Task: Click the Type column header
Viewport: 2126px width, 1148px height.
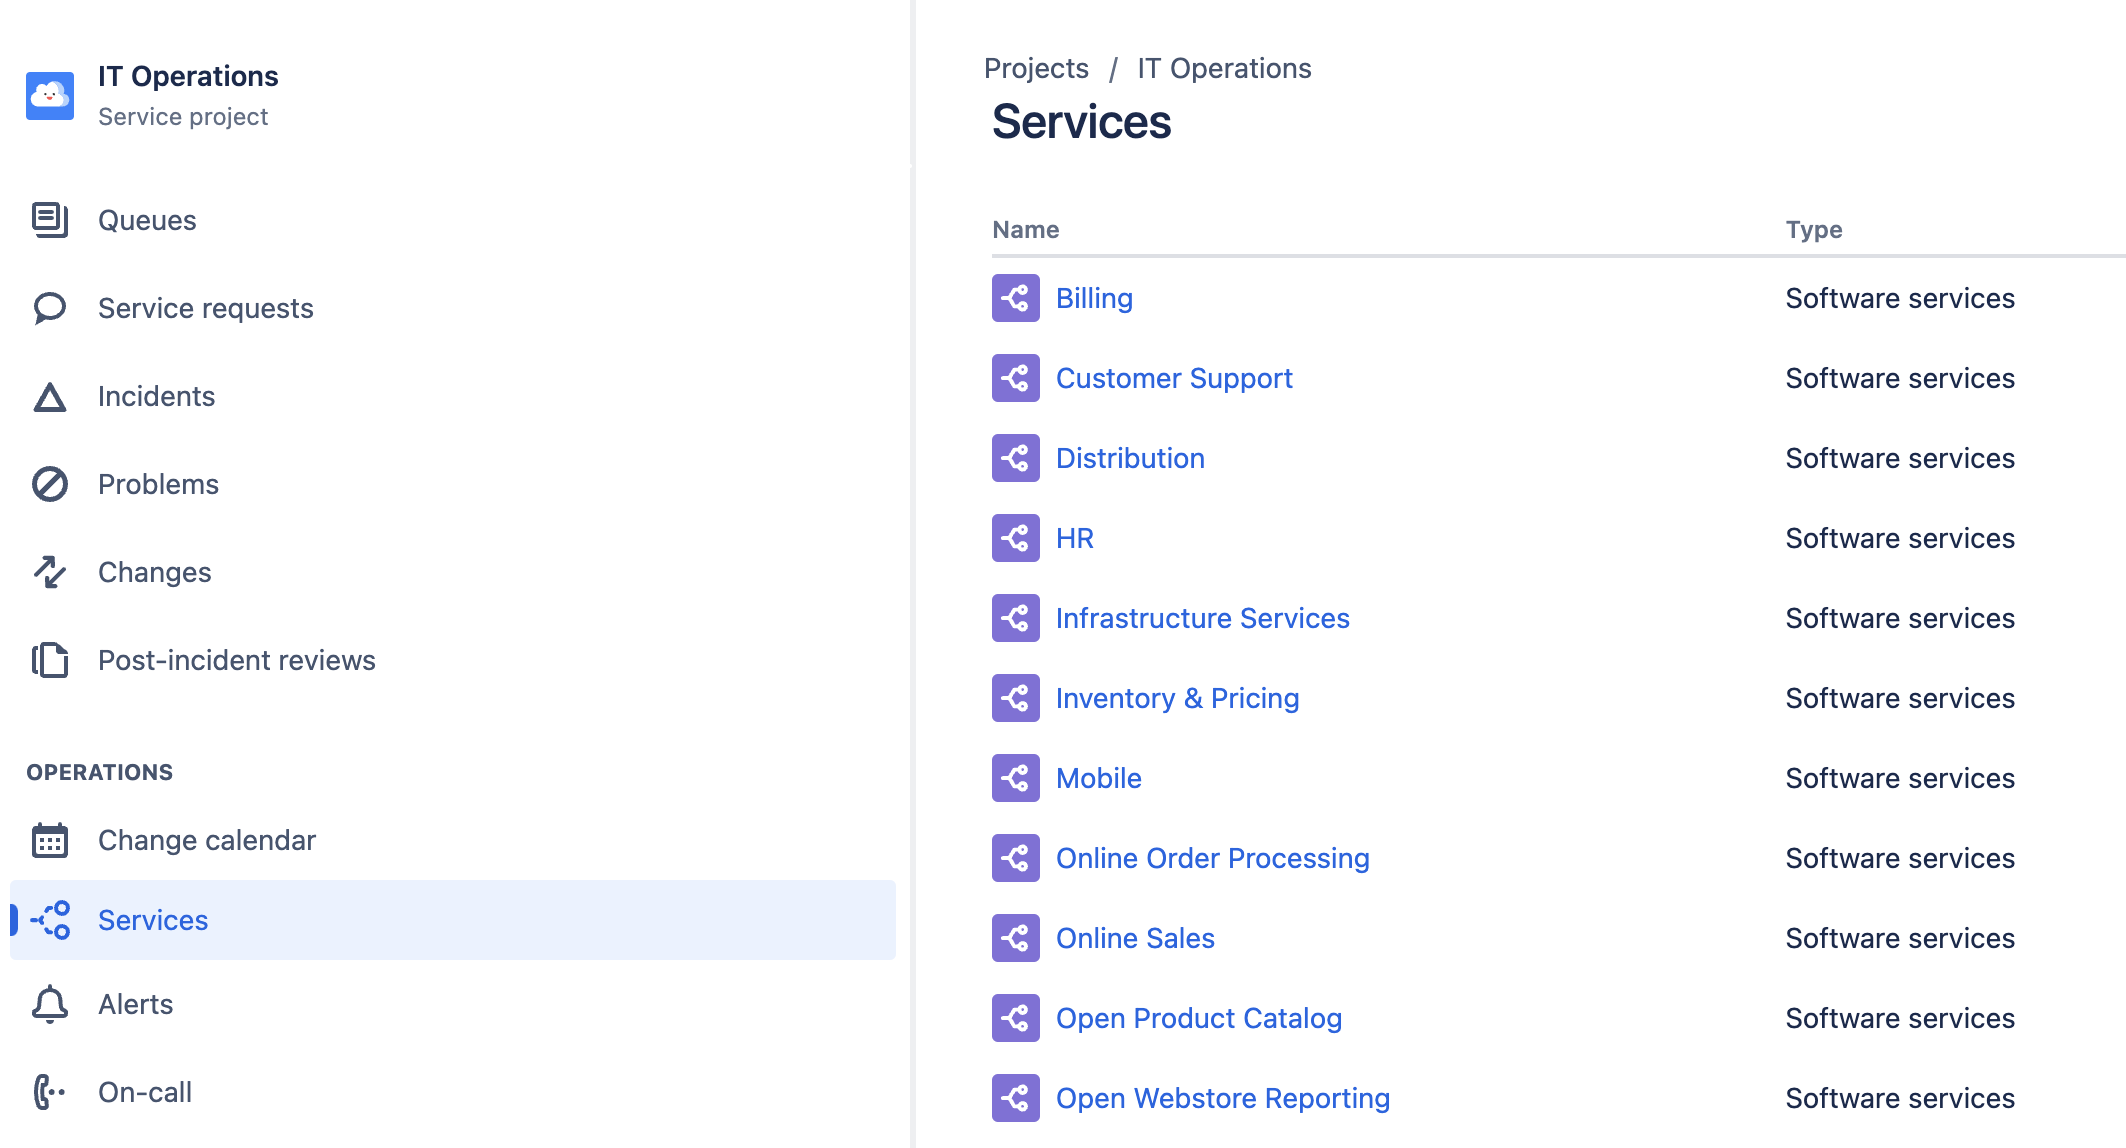Action: tap(1814, 229)
